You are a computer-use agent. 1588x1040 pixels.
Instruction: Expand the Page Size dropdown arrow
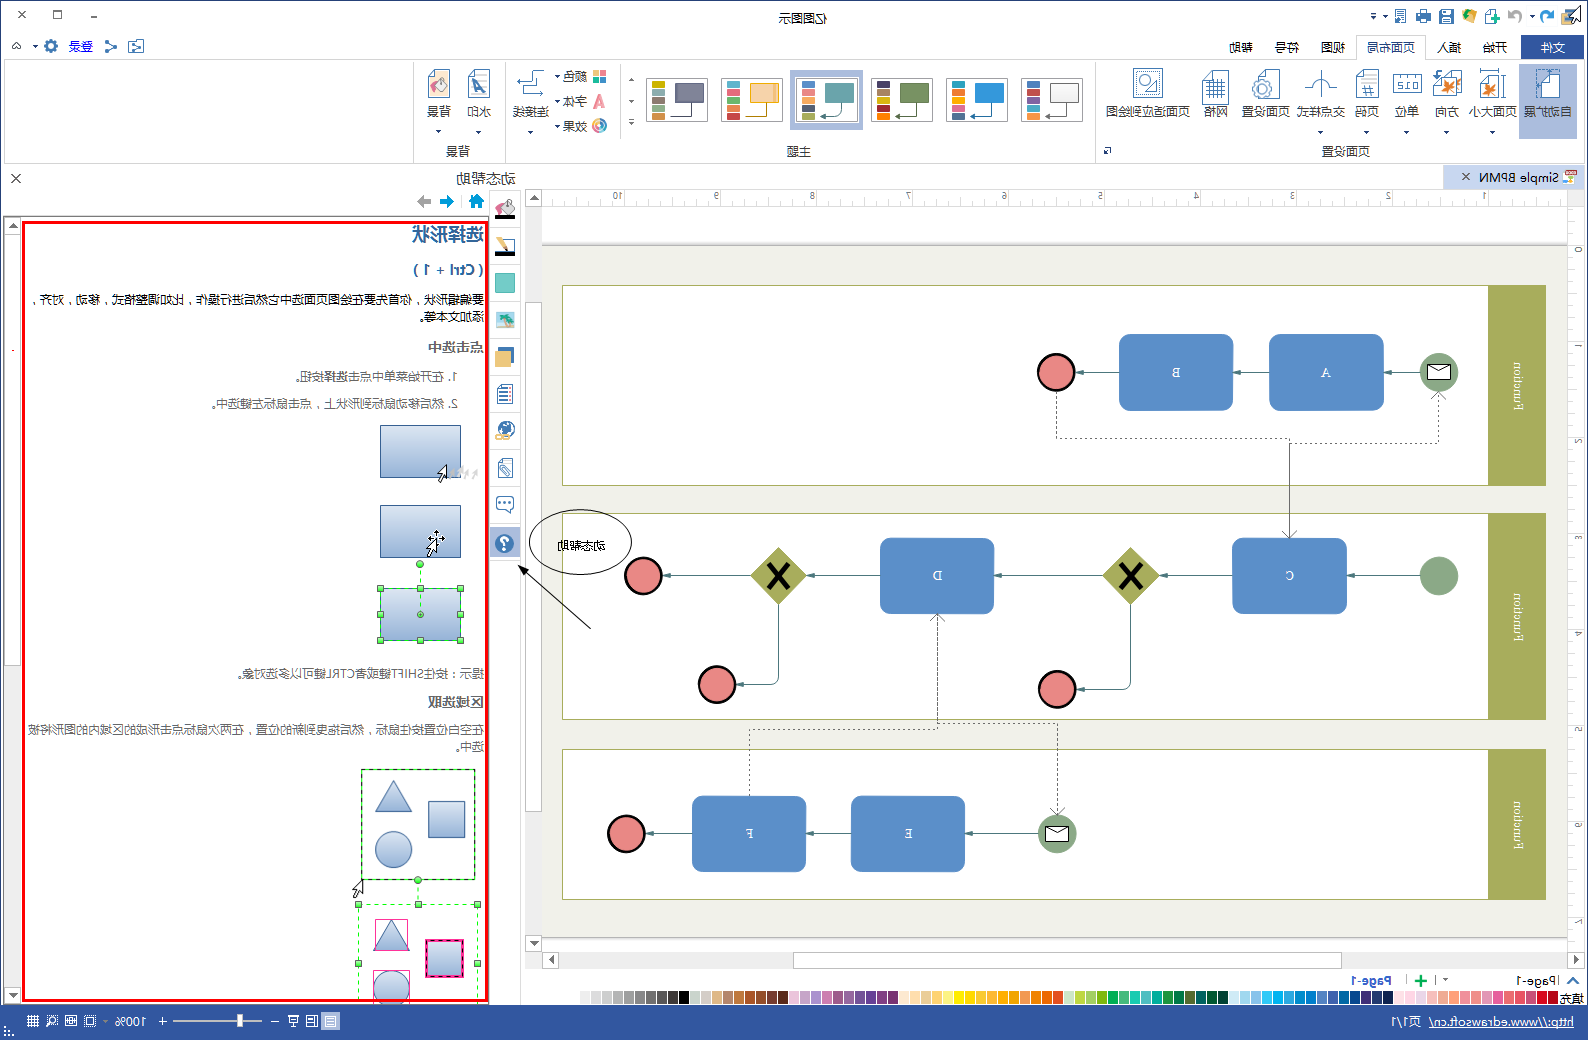[1492, 132]
